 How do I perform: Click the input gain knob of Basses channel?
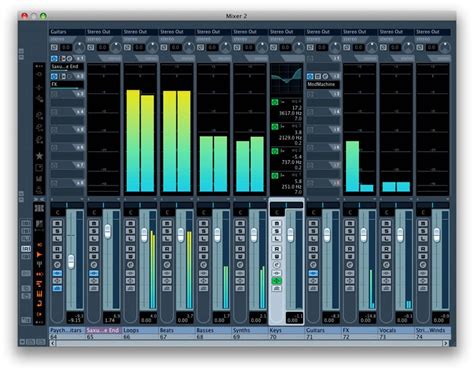[226, 47]
